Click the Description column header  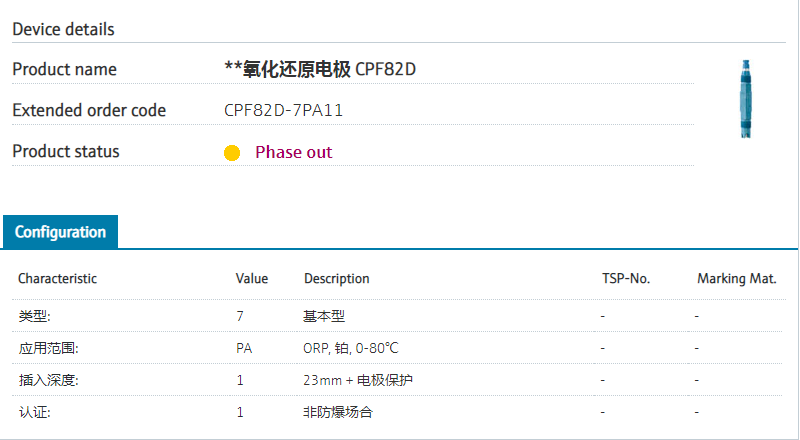(x=336, y=278)
